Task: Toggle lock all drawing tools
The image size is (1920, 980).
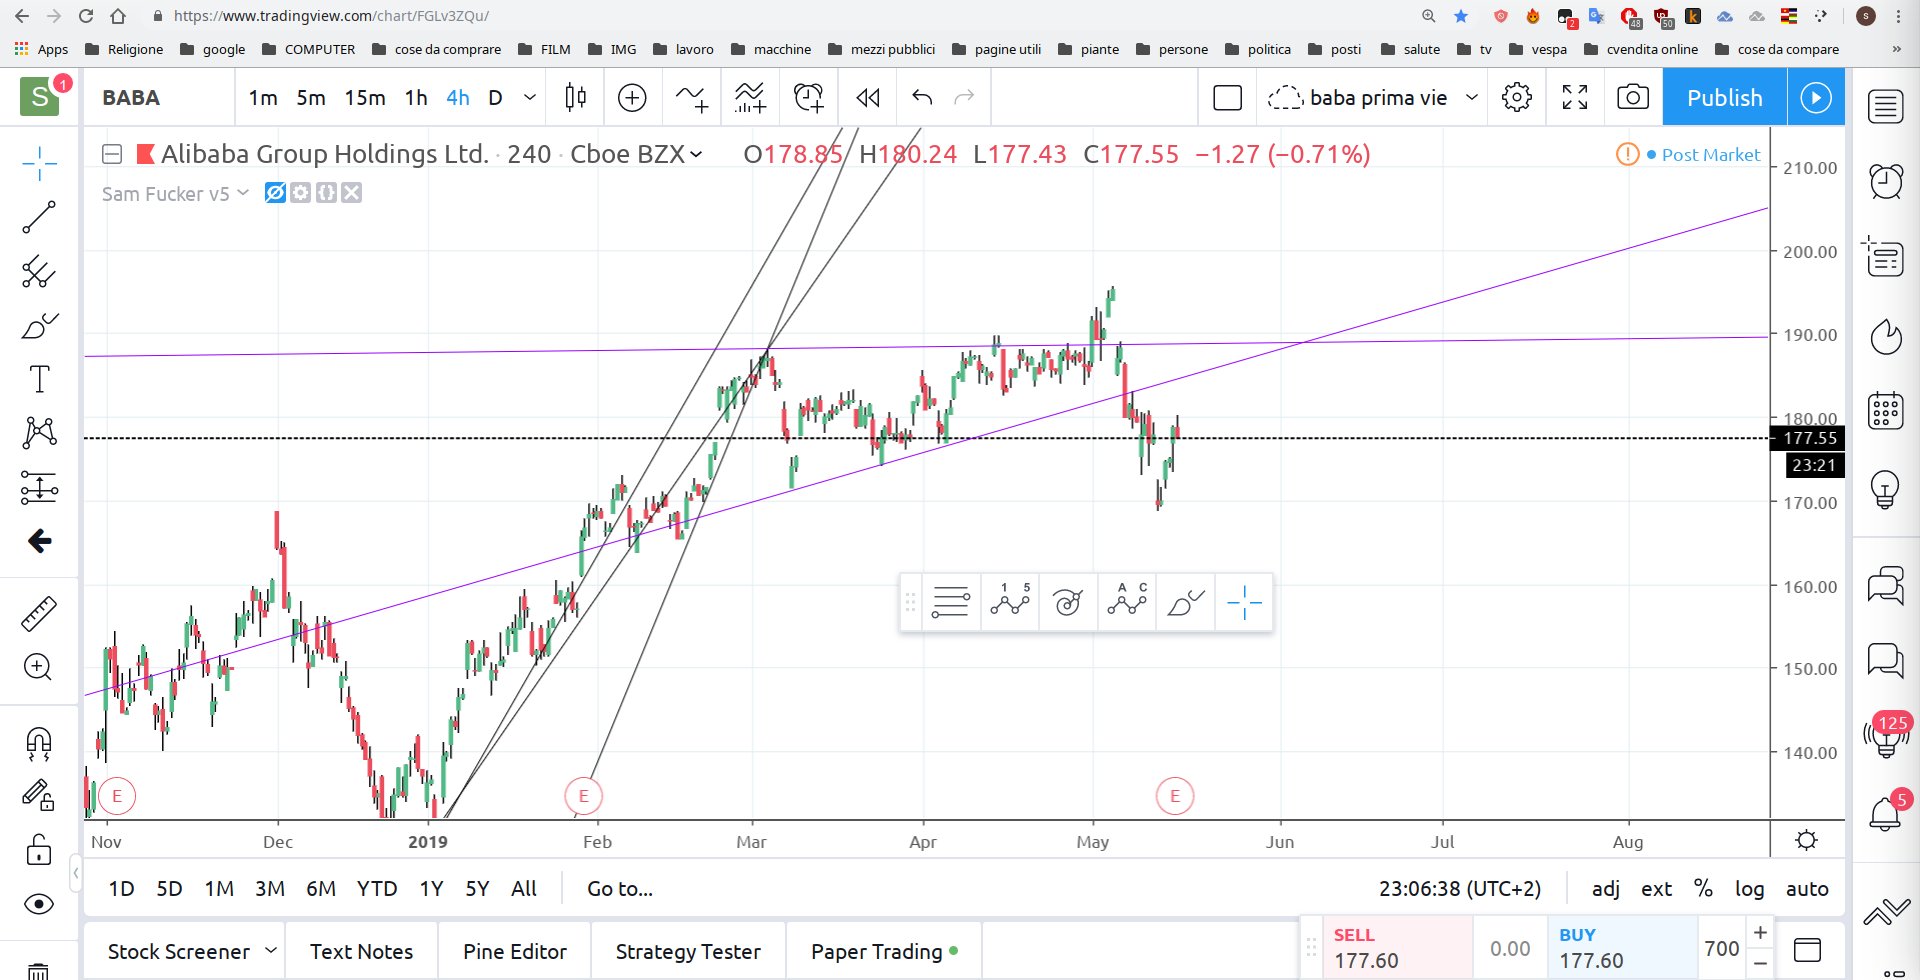Action: 39,850
